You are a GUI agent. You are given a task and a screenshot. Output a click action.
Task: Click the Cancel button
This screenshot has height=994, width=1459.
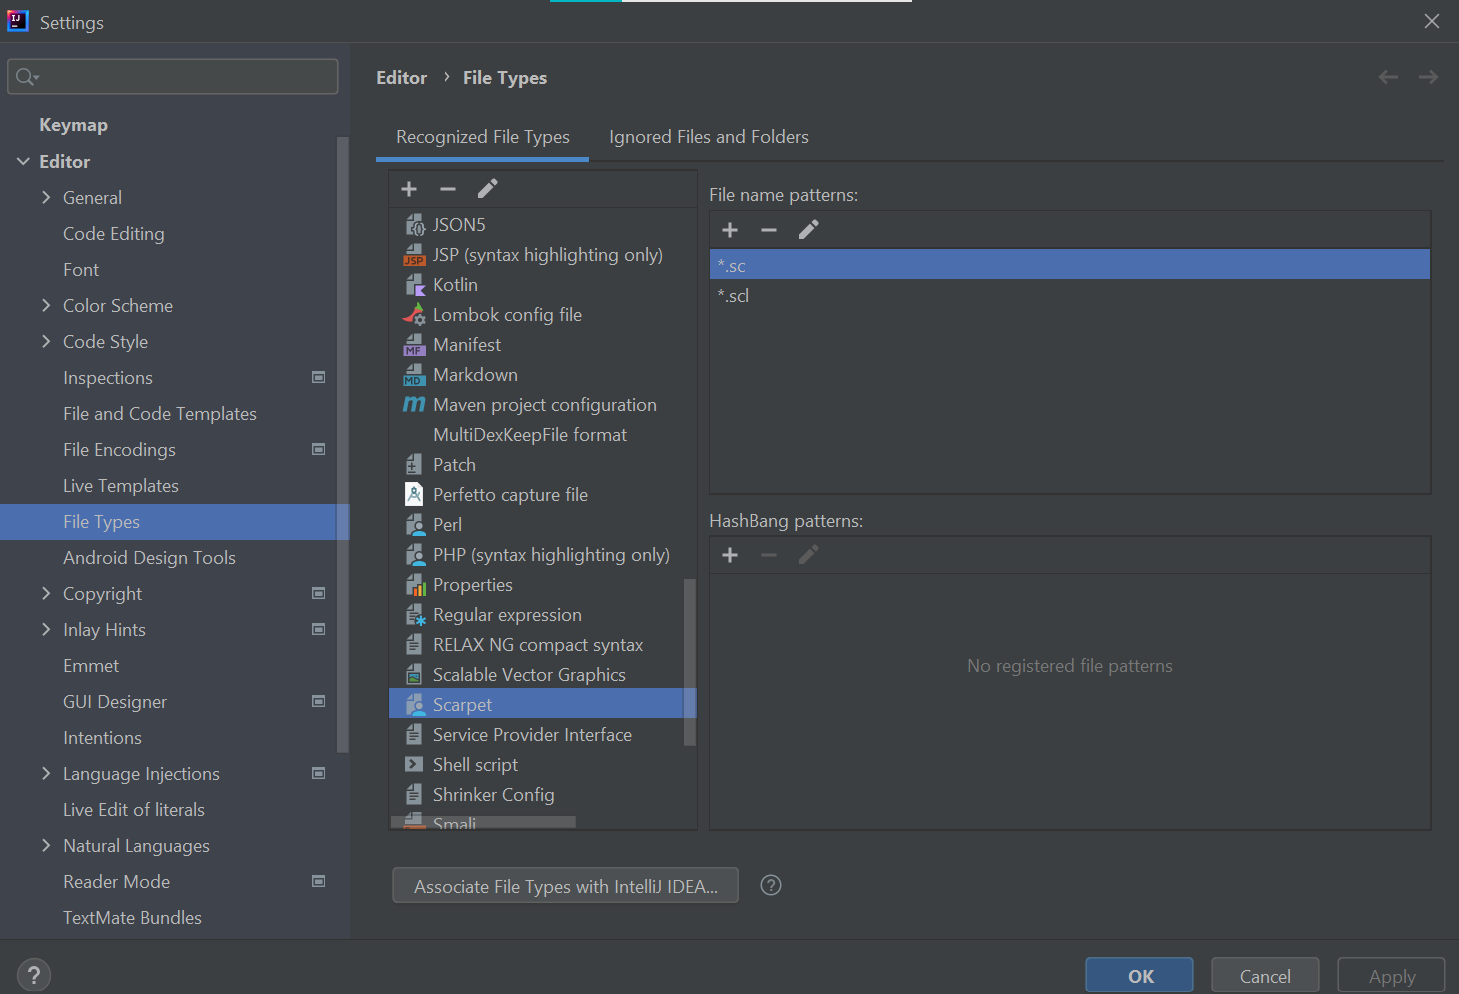coord(1265,975)
